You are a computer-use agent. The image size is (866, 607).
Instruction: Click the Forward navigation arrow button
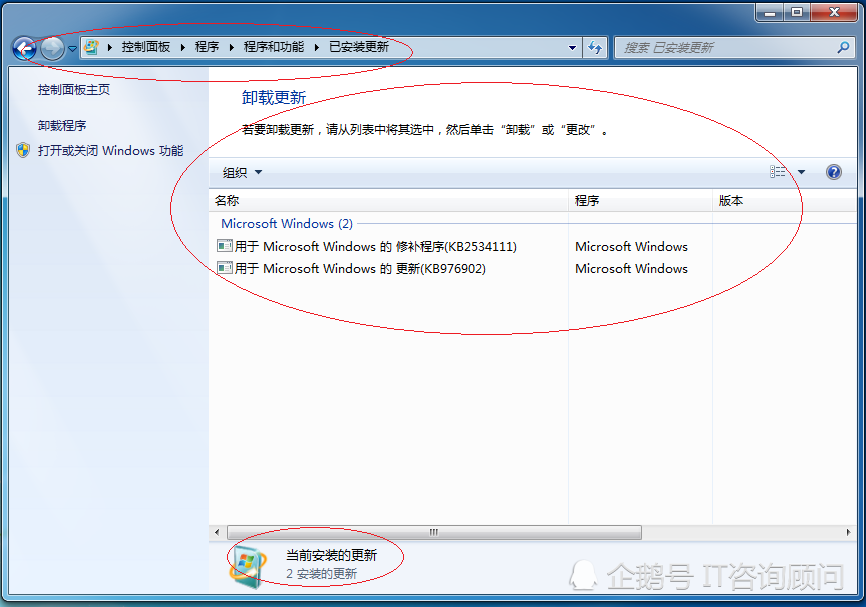point(52,49)
